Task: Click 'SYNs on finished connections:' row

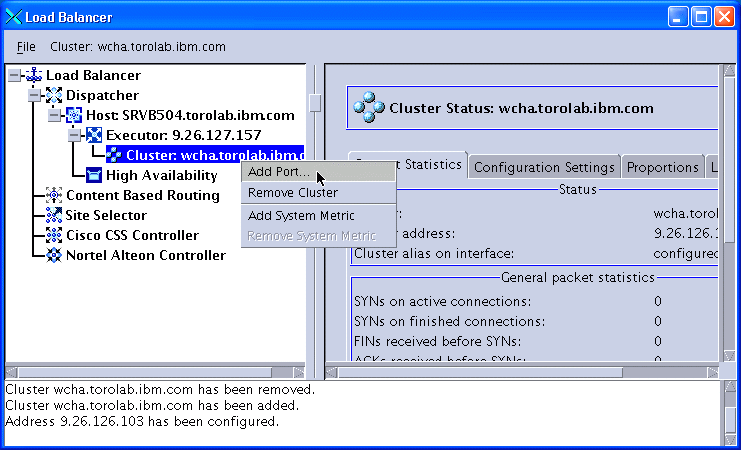Action: [x=534, y=321]
